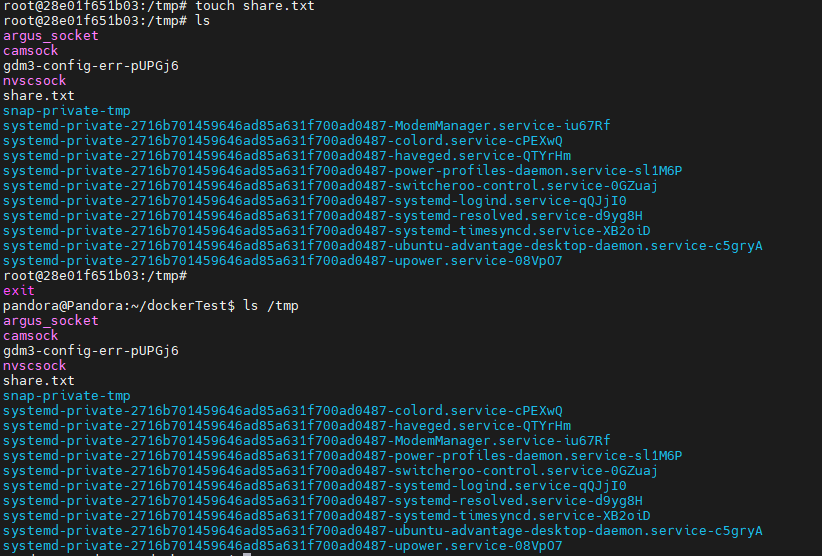Select share.txt in the container's listing

tap(38, 96)
